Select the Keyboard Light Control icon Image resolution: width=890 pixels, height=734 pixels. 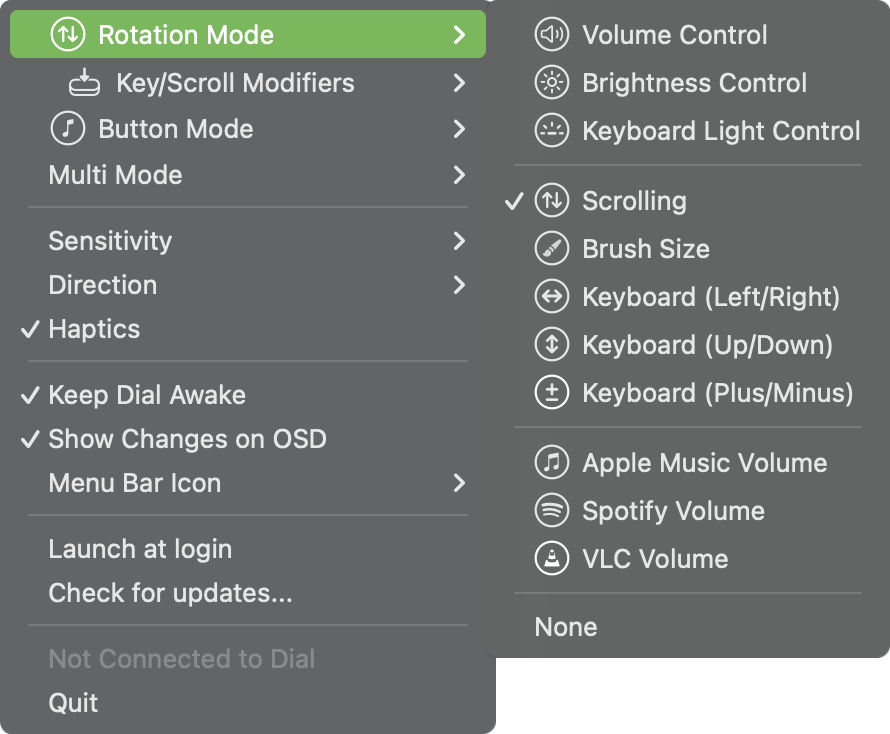[551, 131]
